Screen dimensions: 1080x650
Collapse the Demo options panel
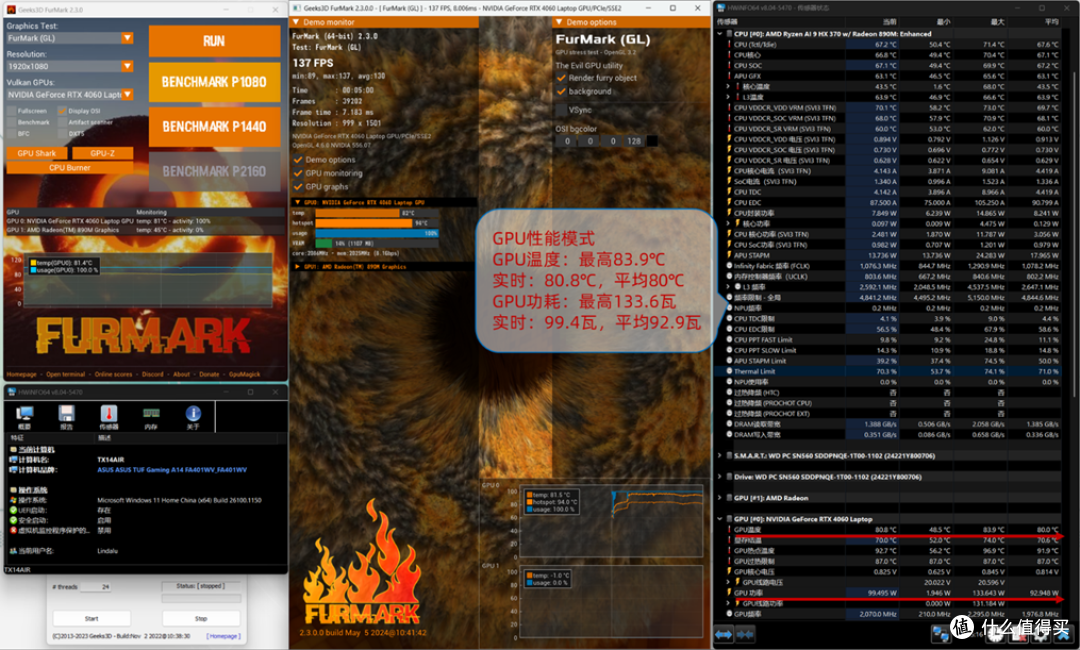point(559,22)
